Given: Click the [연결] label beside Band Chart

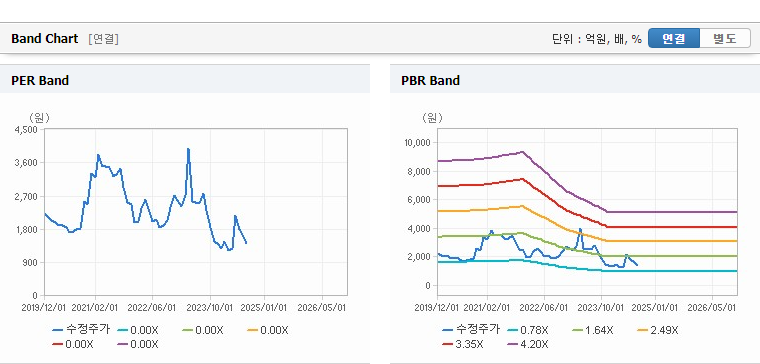Looking at the screenshot, I should 104,39.
